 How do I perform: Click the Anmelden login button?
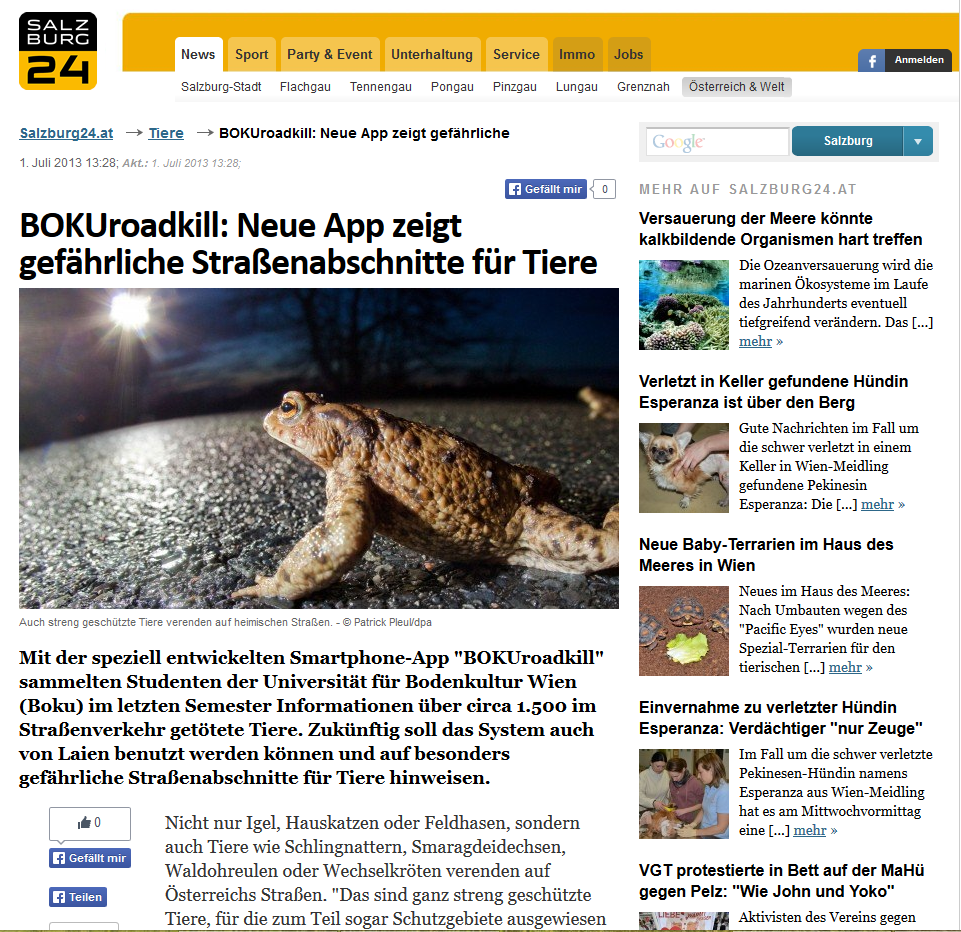[x=919, y=60]
